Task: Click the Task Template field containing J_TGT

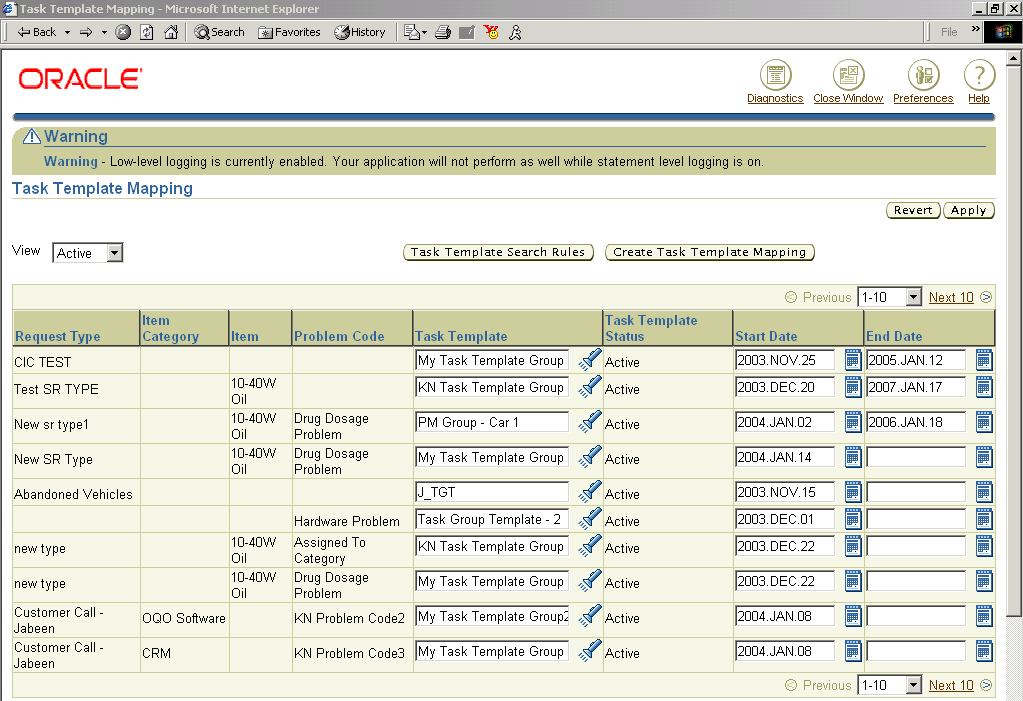Action: pos(492,492)
